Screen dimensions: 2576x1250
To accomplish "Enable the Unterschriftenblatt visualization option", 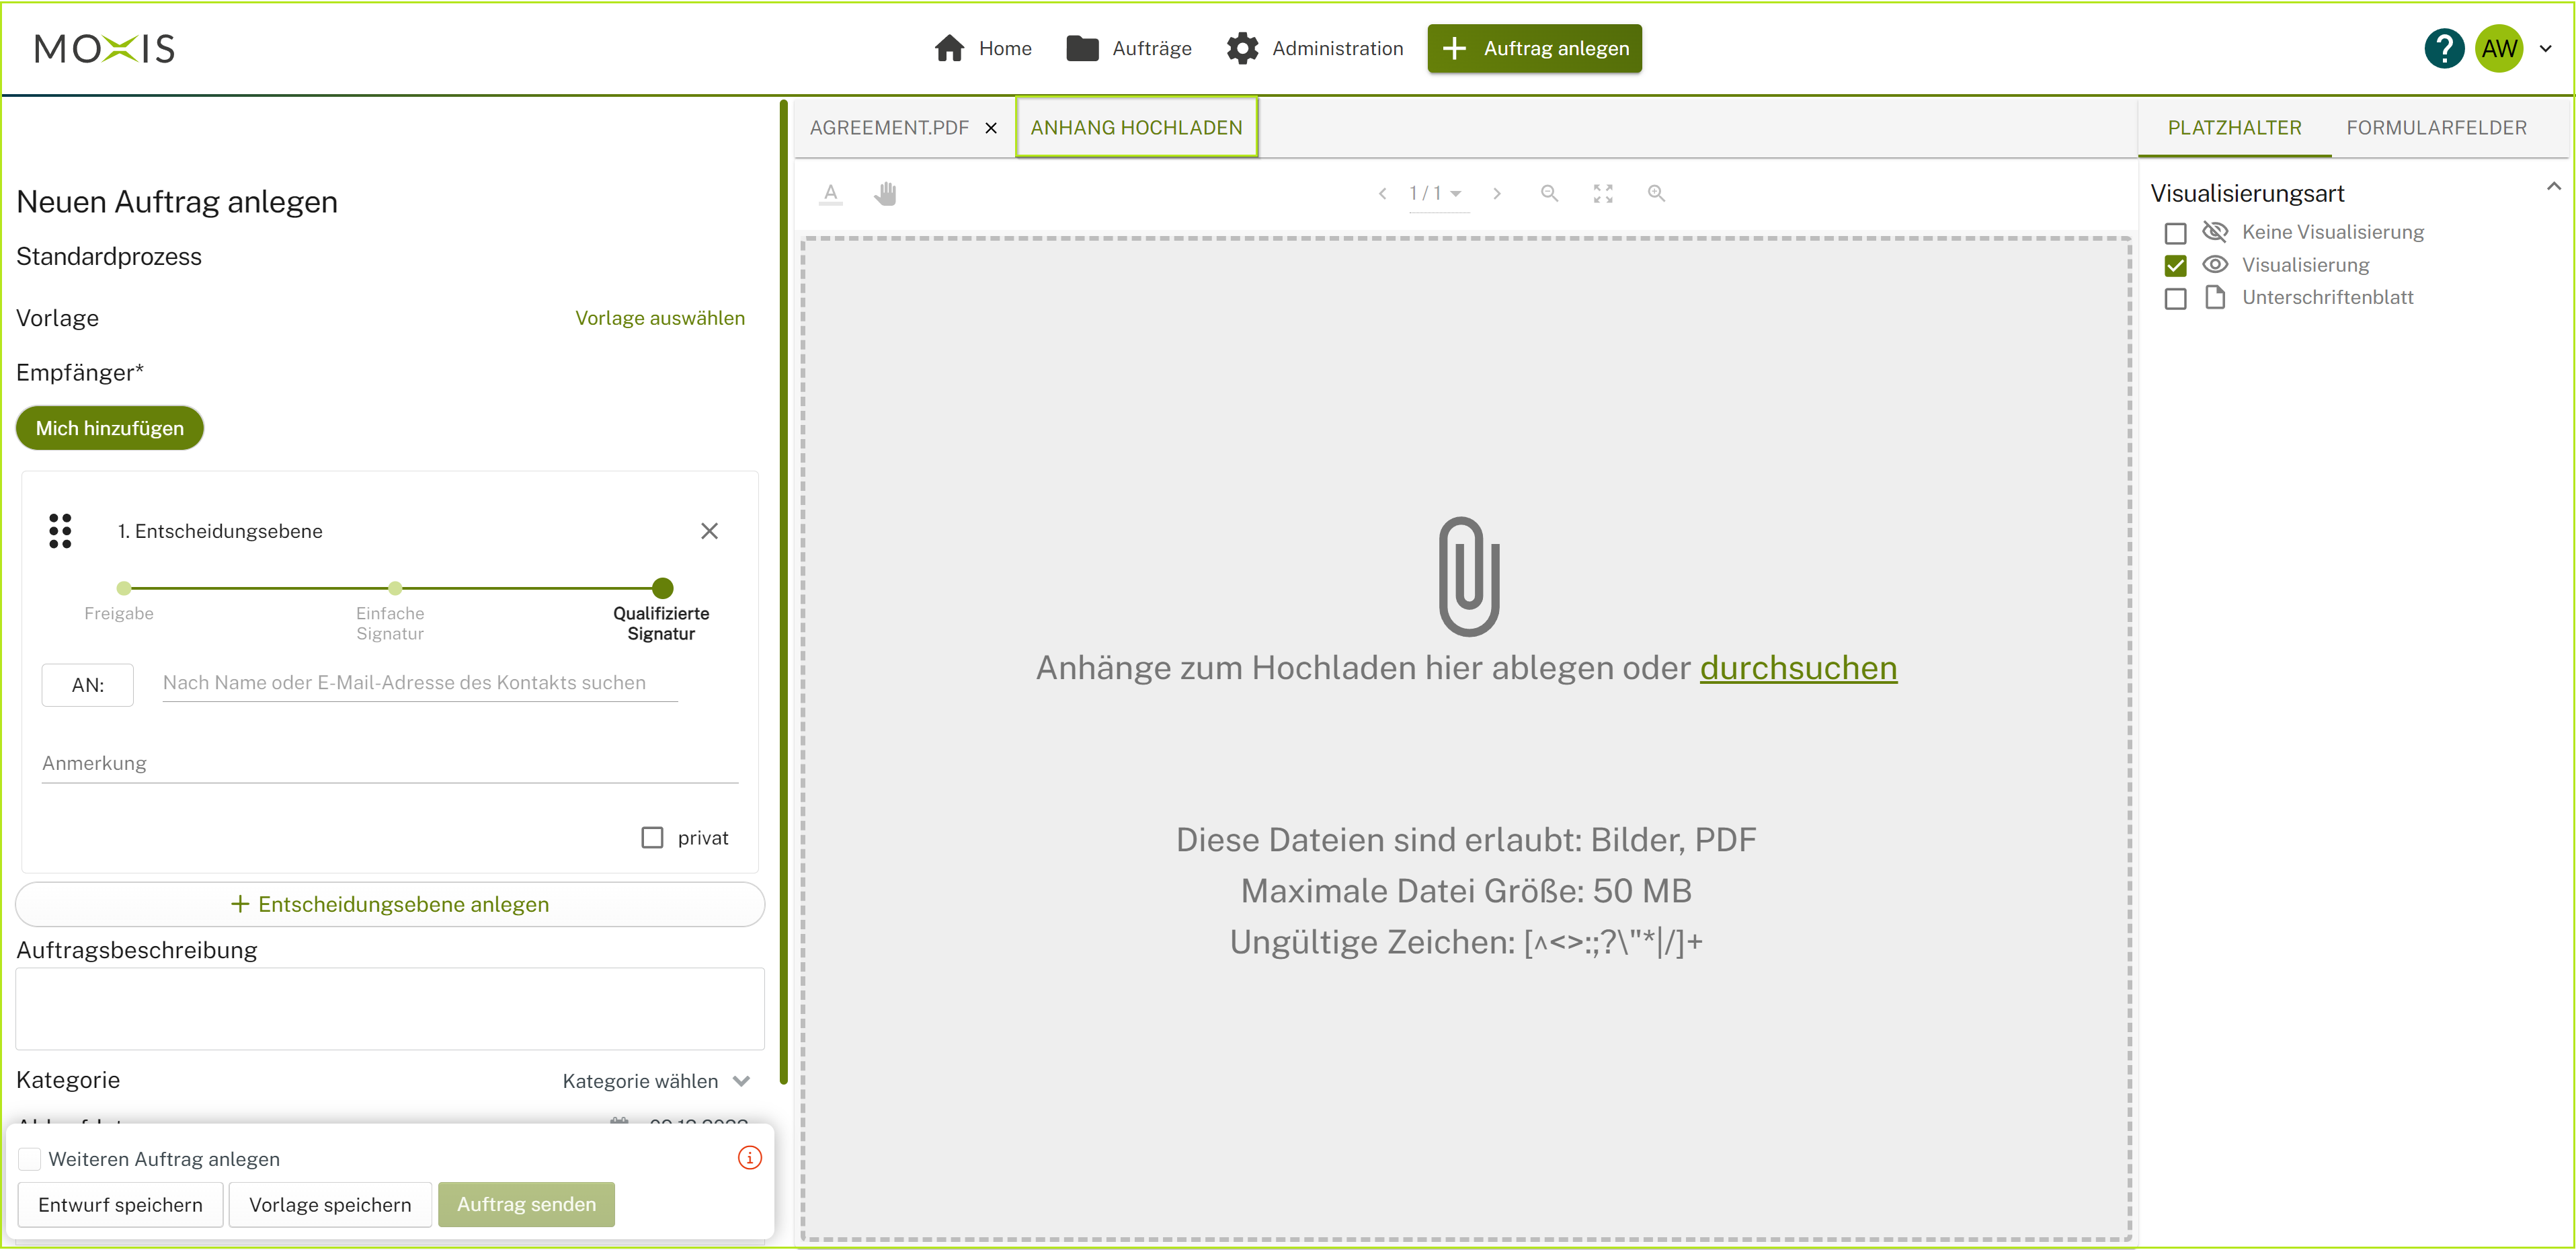I will (x=2176, y=298).
